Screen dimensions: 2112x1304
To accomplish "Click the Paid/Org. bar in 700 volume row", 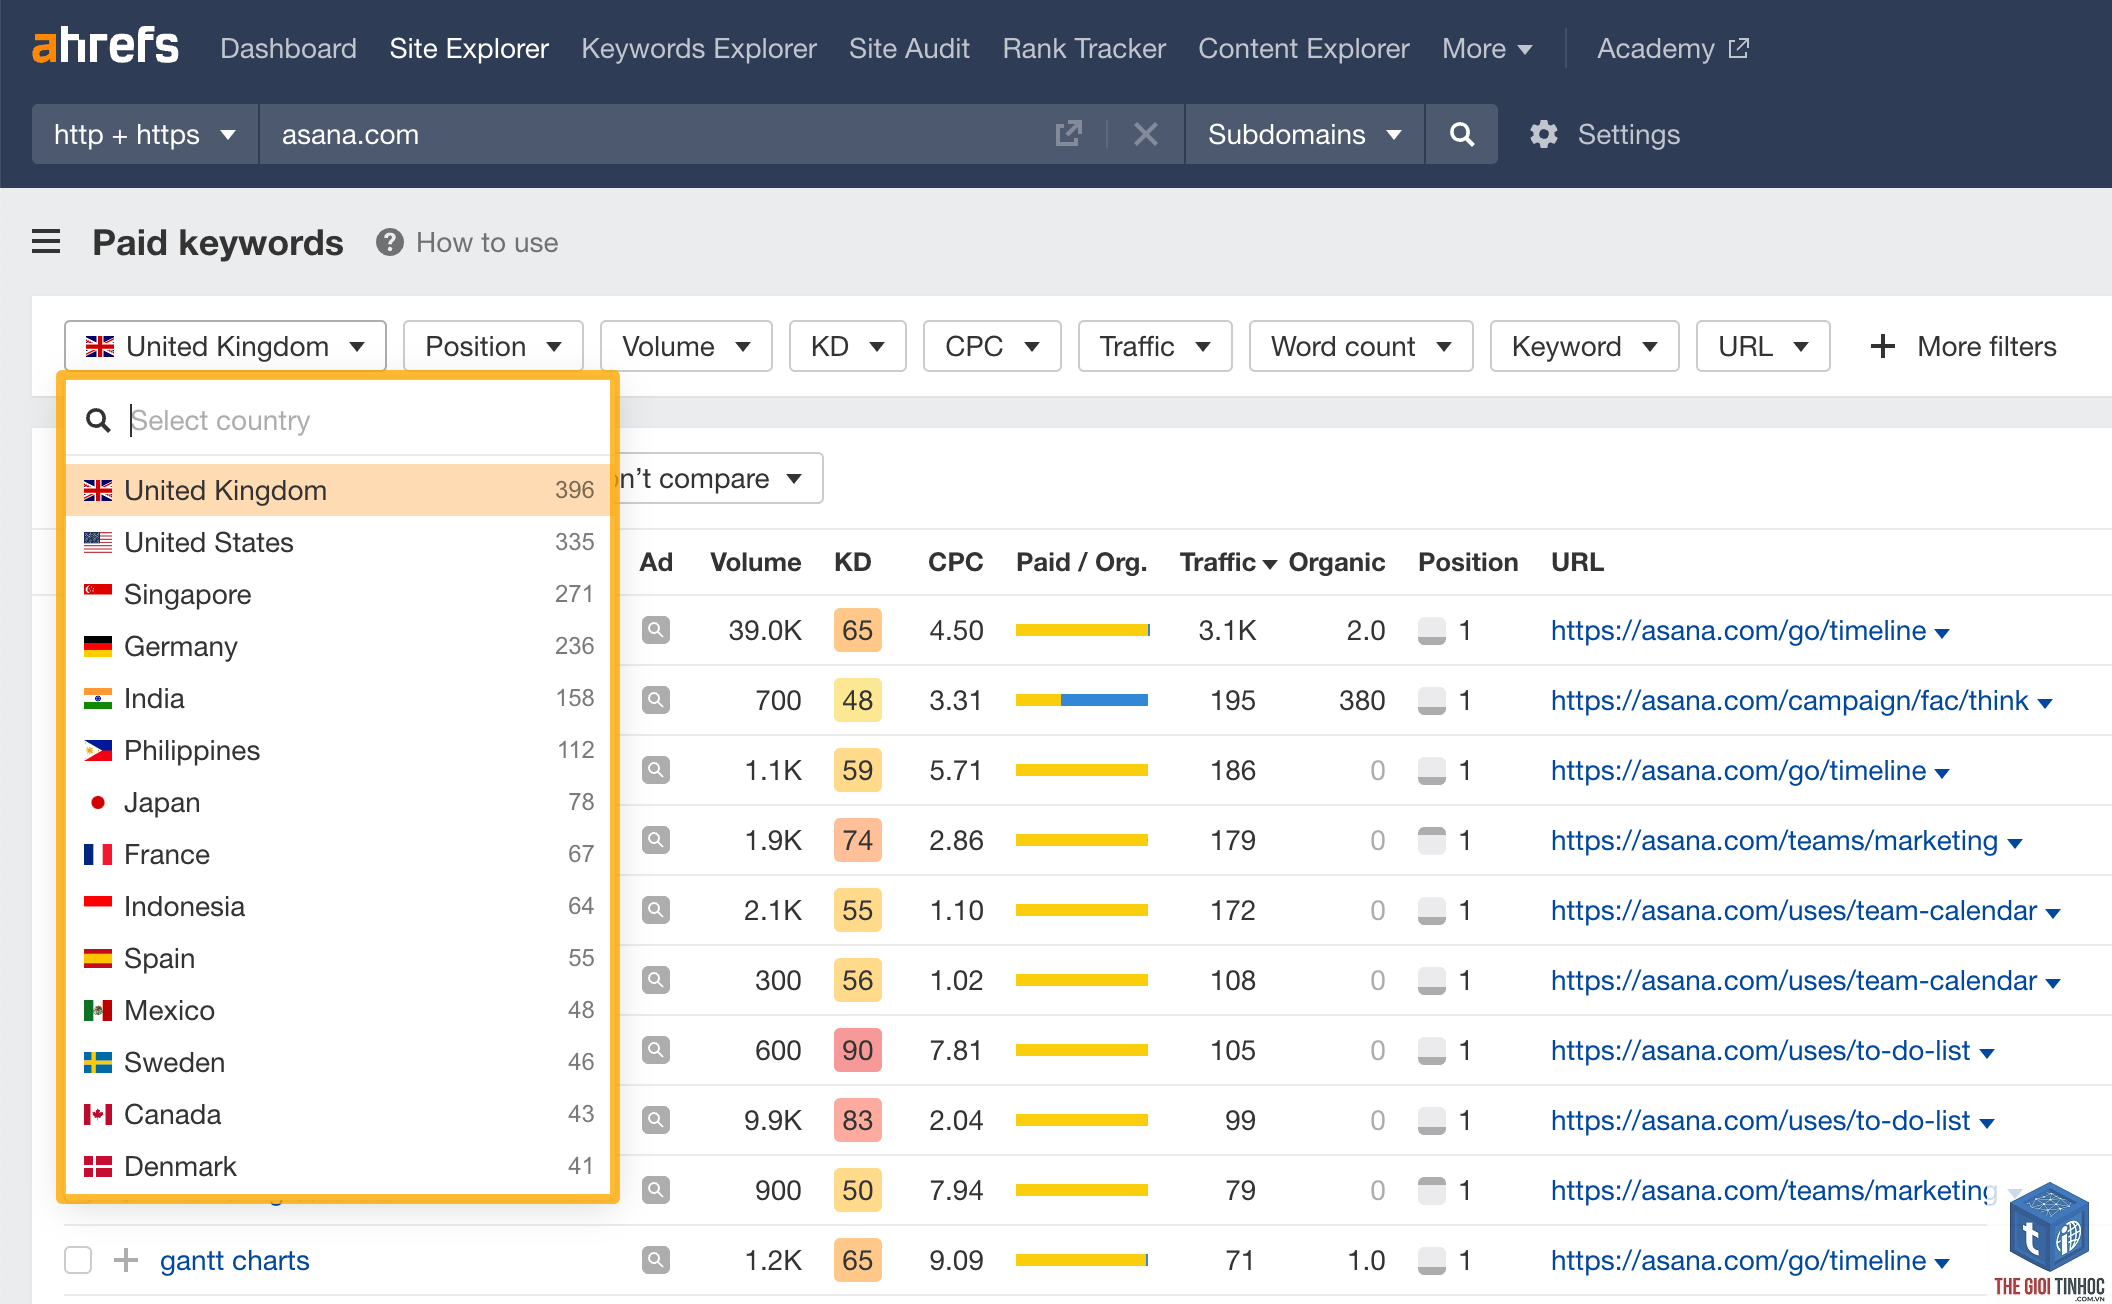I will point(1082,700).
